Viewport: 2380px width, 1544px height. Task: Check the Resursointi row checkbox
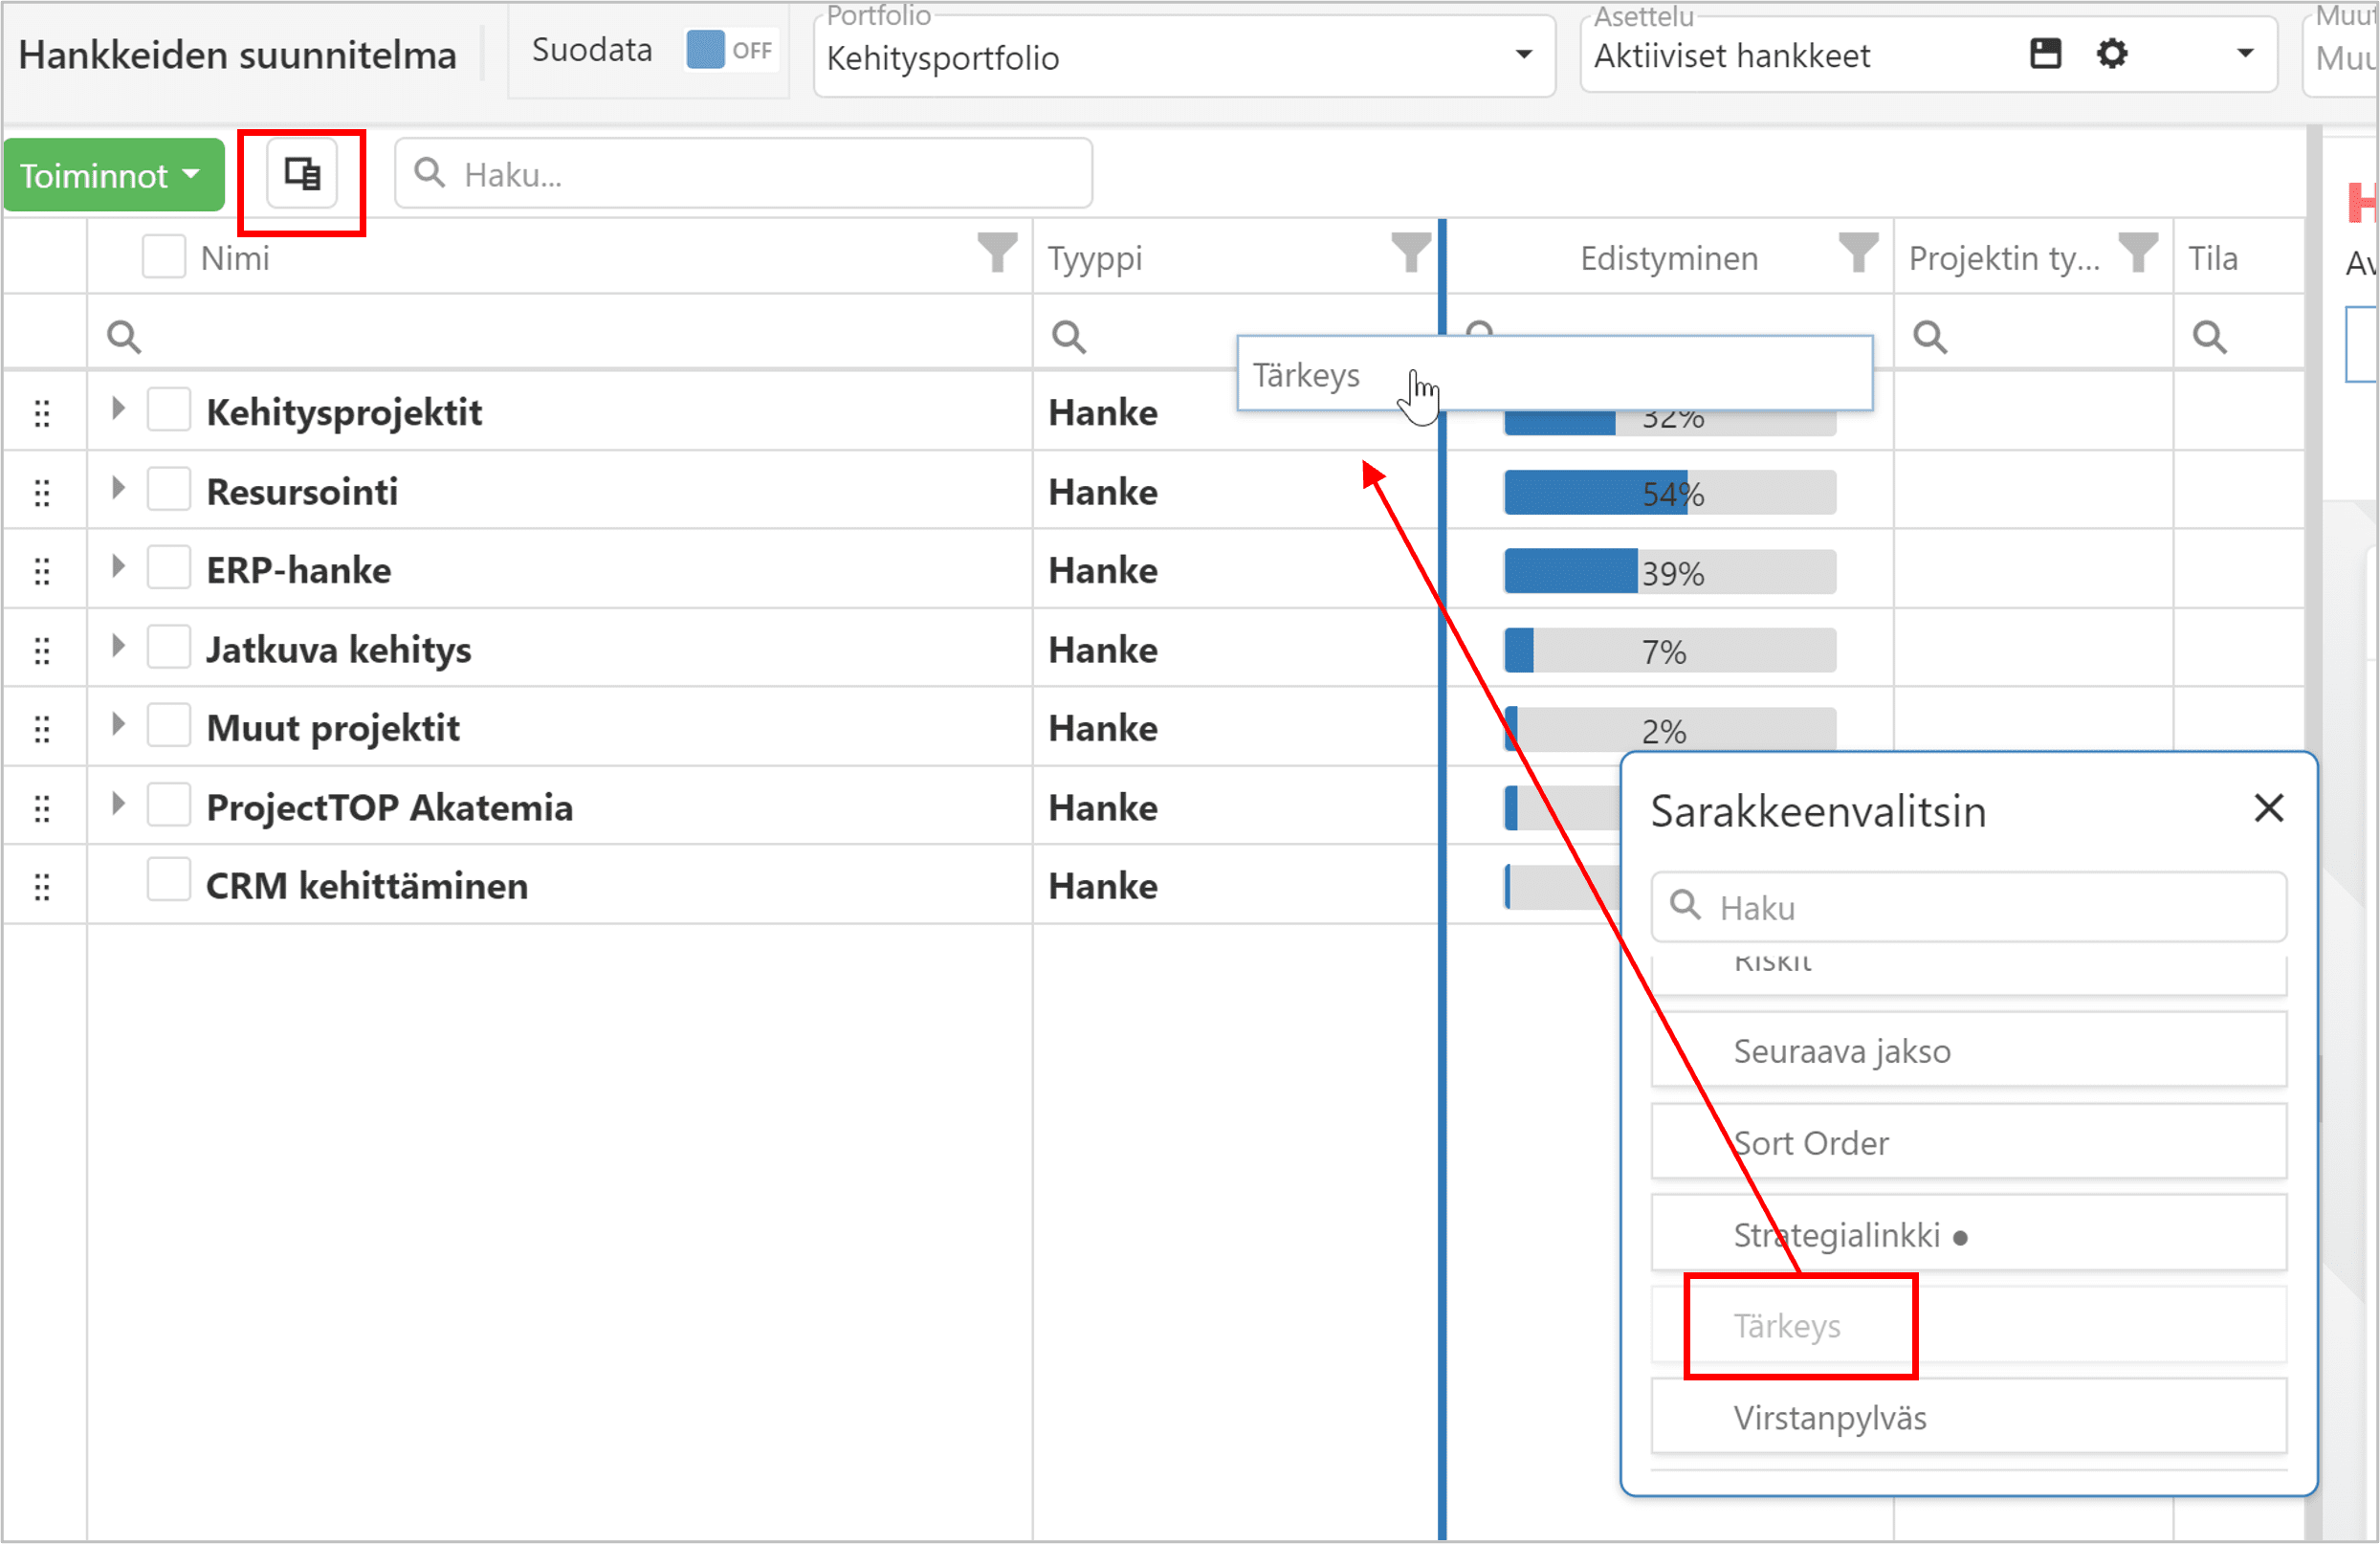[169, 490]
